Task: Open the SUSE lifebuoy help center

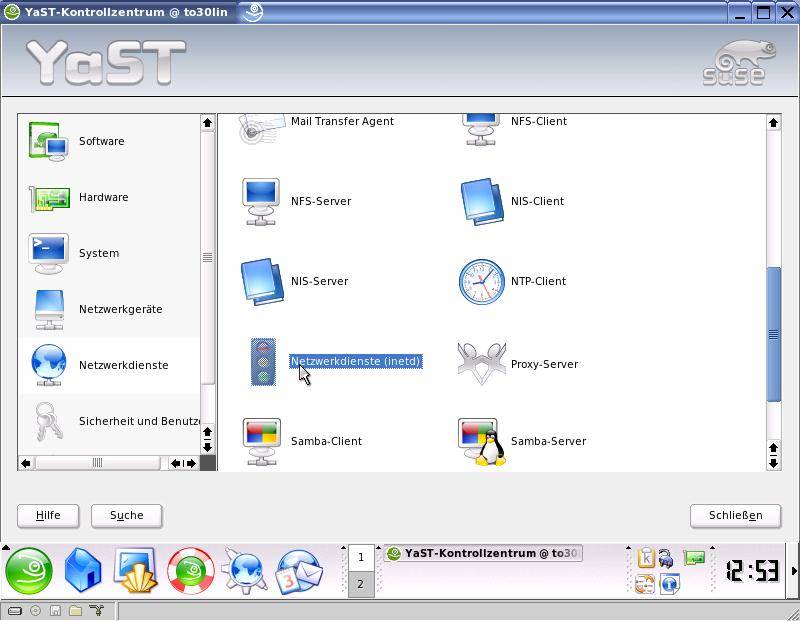Action: (191, 571)
